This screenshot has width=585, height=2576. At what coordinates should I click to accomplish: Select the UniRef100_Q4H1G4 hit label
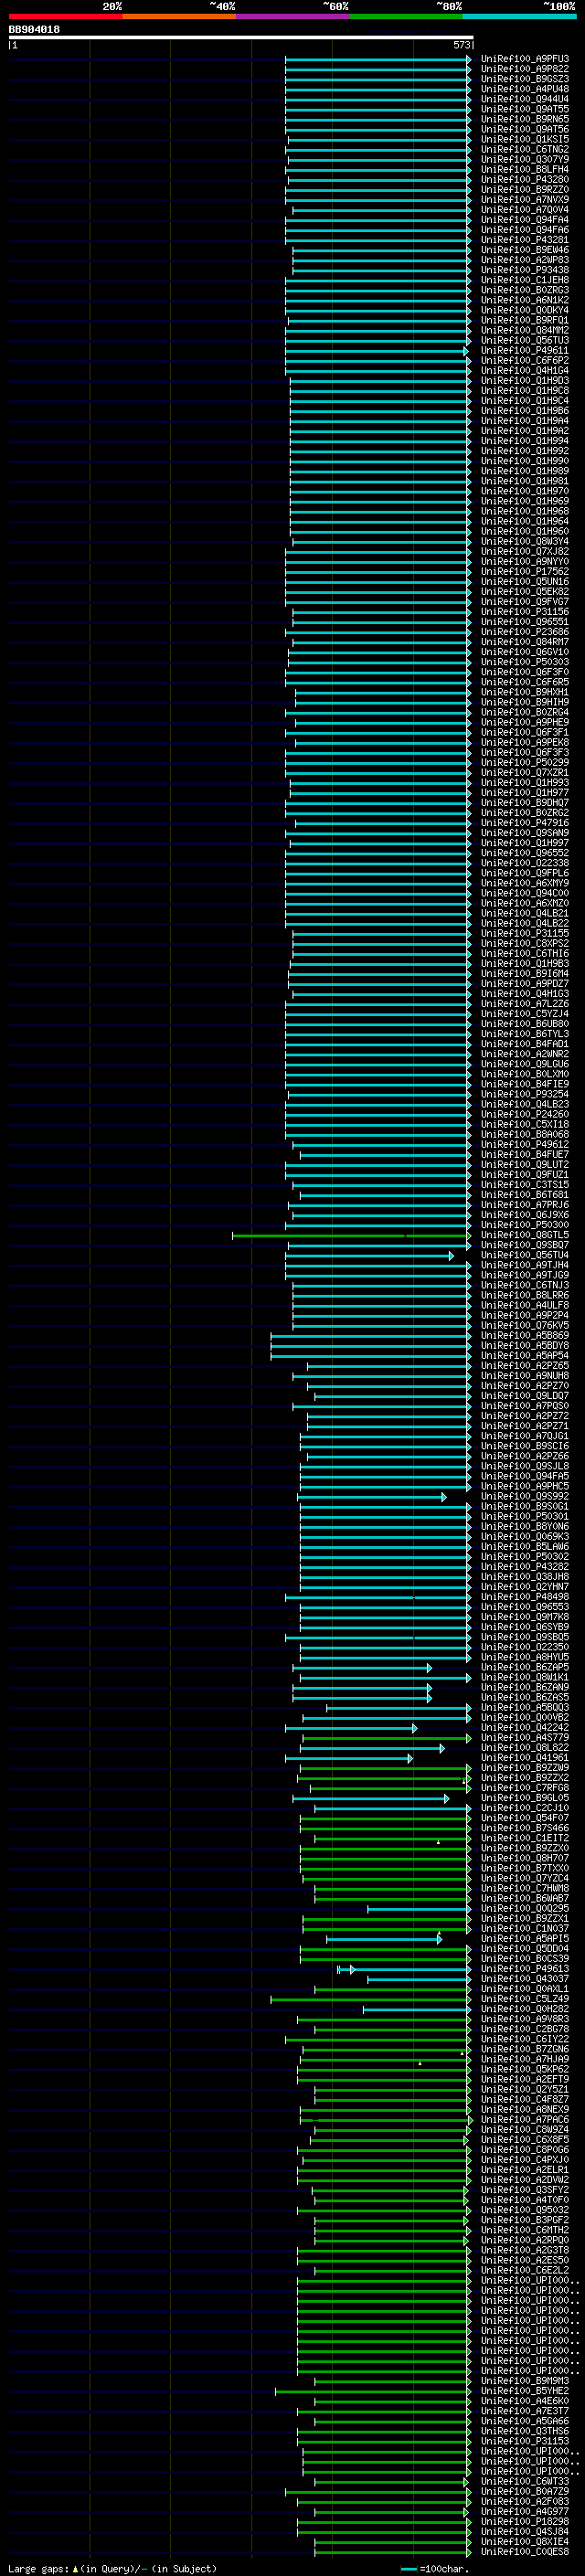click(x=525, y=371)
